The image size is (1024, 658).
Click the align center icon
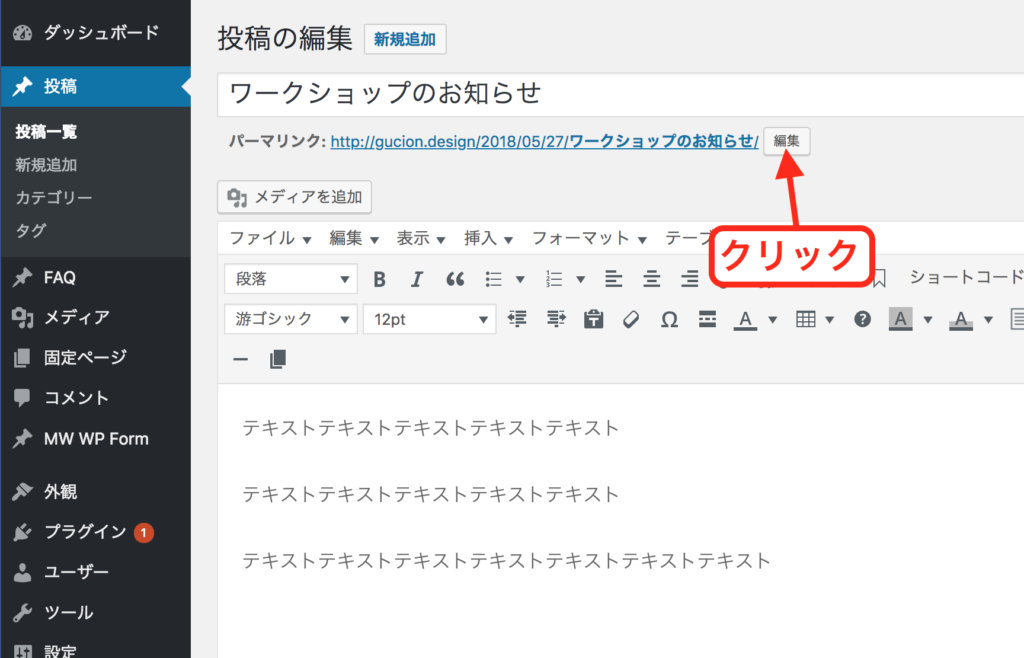tap(651, 279)
